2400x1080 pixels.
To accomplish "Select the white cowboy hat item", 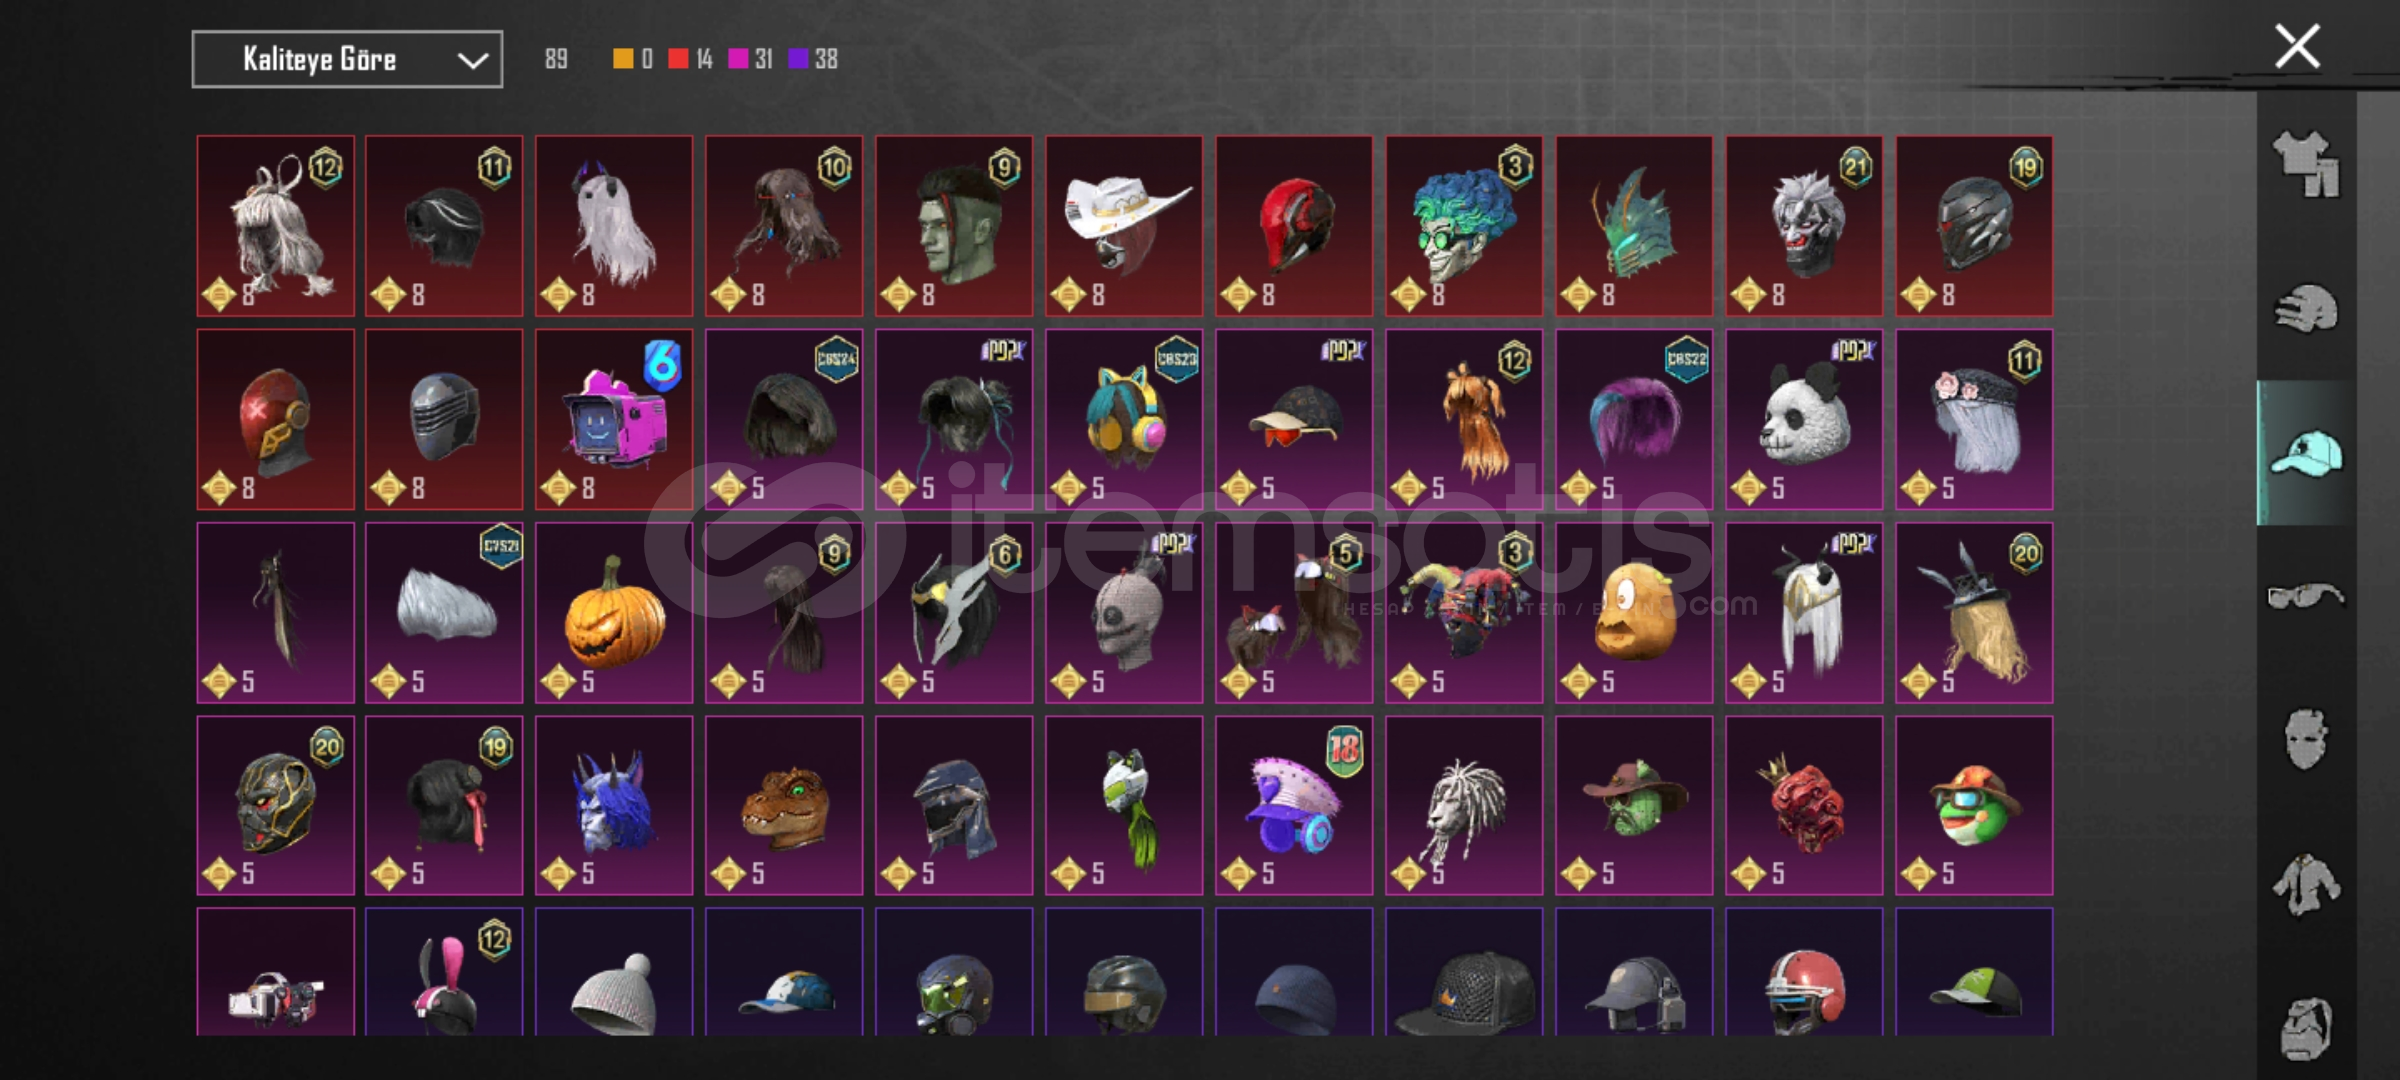I will click(1124, 226).
